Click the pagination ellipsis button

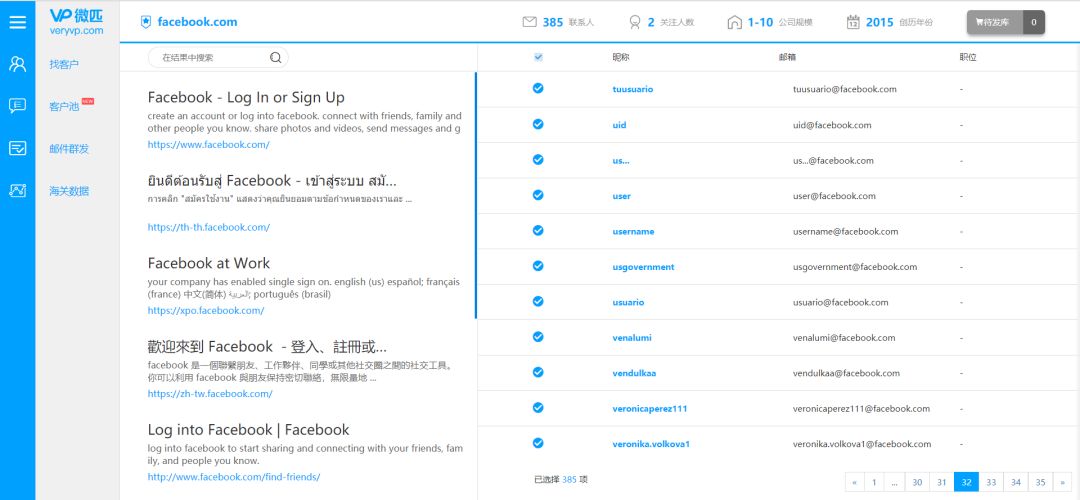coord(894,482)
